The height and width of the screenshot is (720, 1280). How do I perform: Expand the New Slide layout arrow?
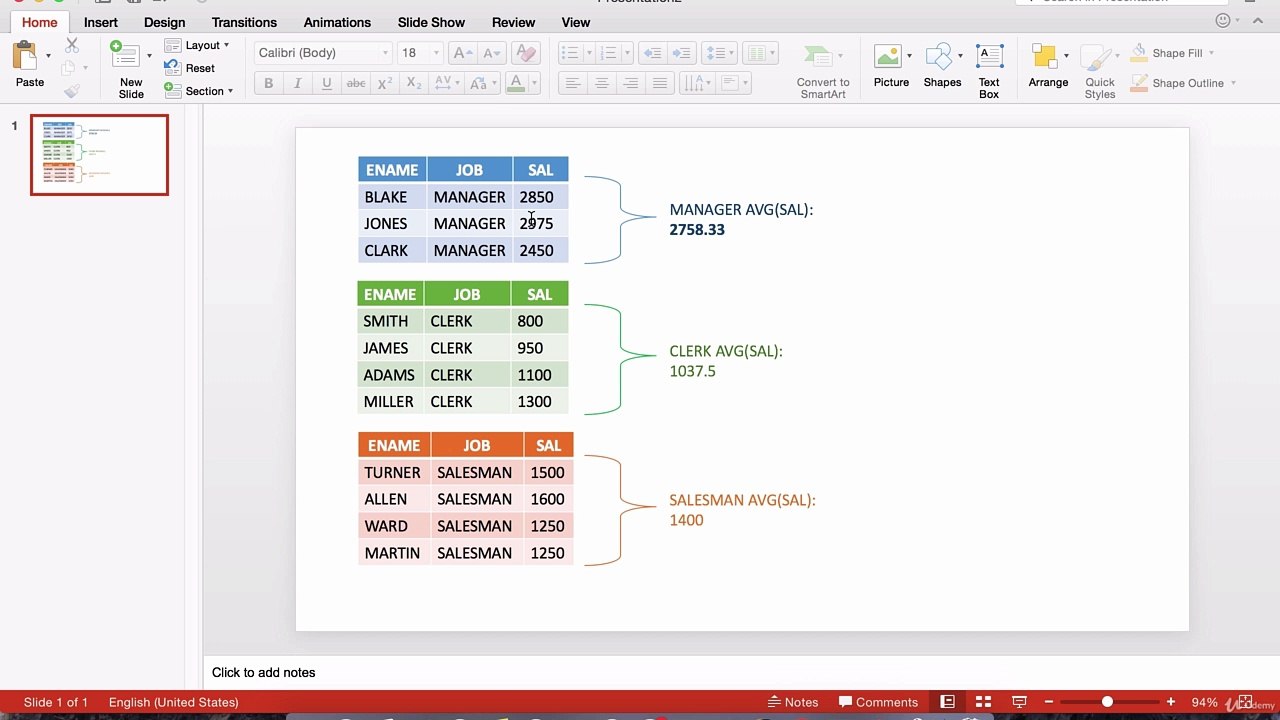[x=149, y=56]
